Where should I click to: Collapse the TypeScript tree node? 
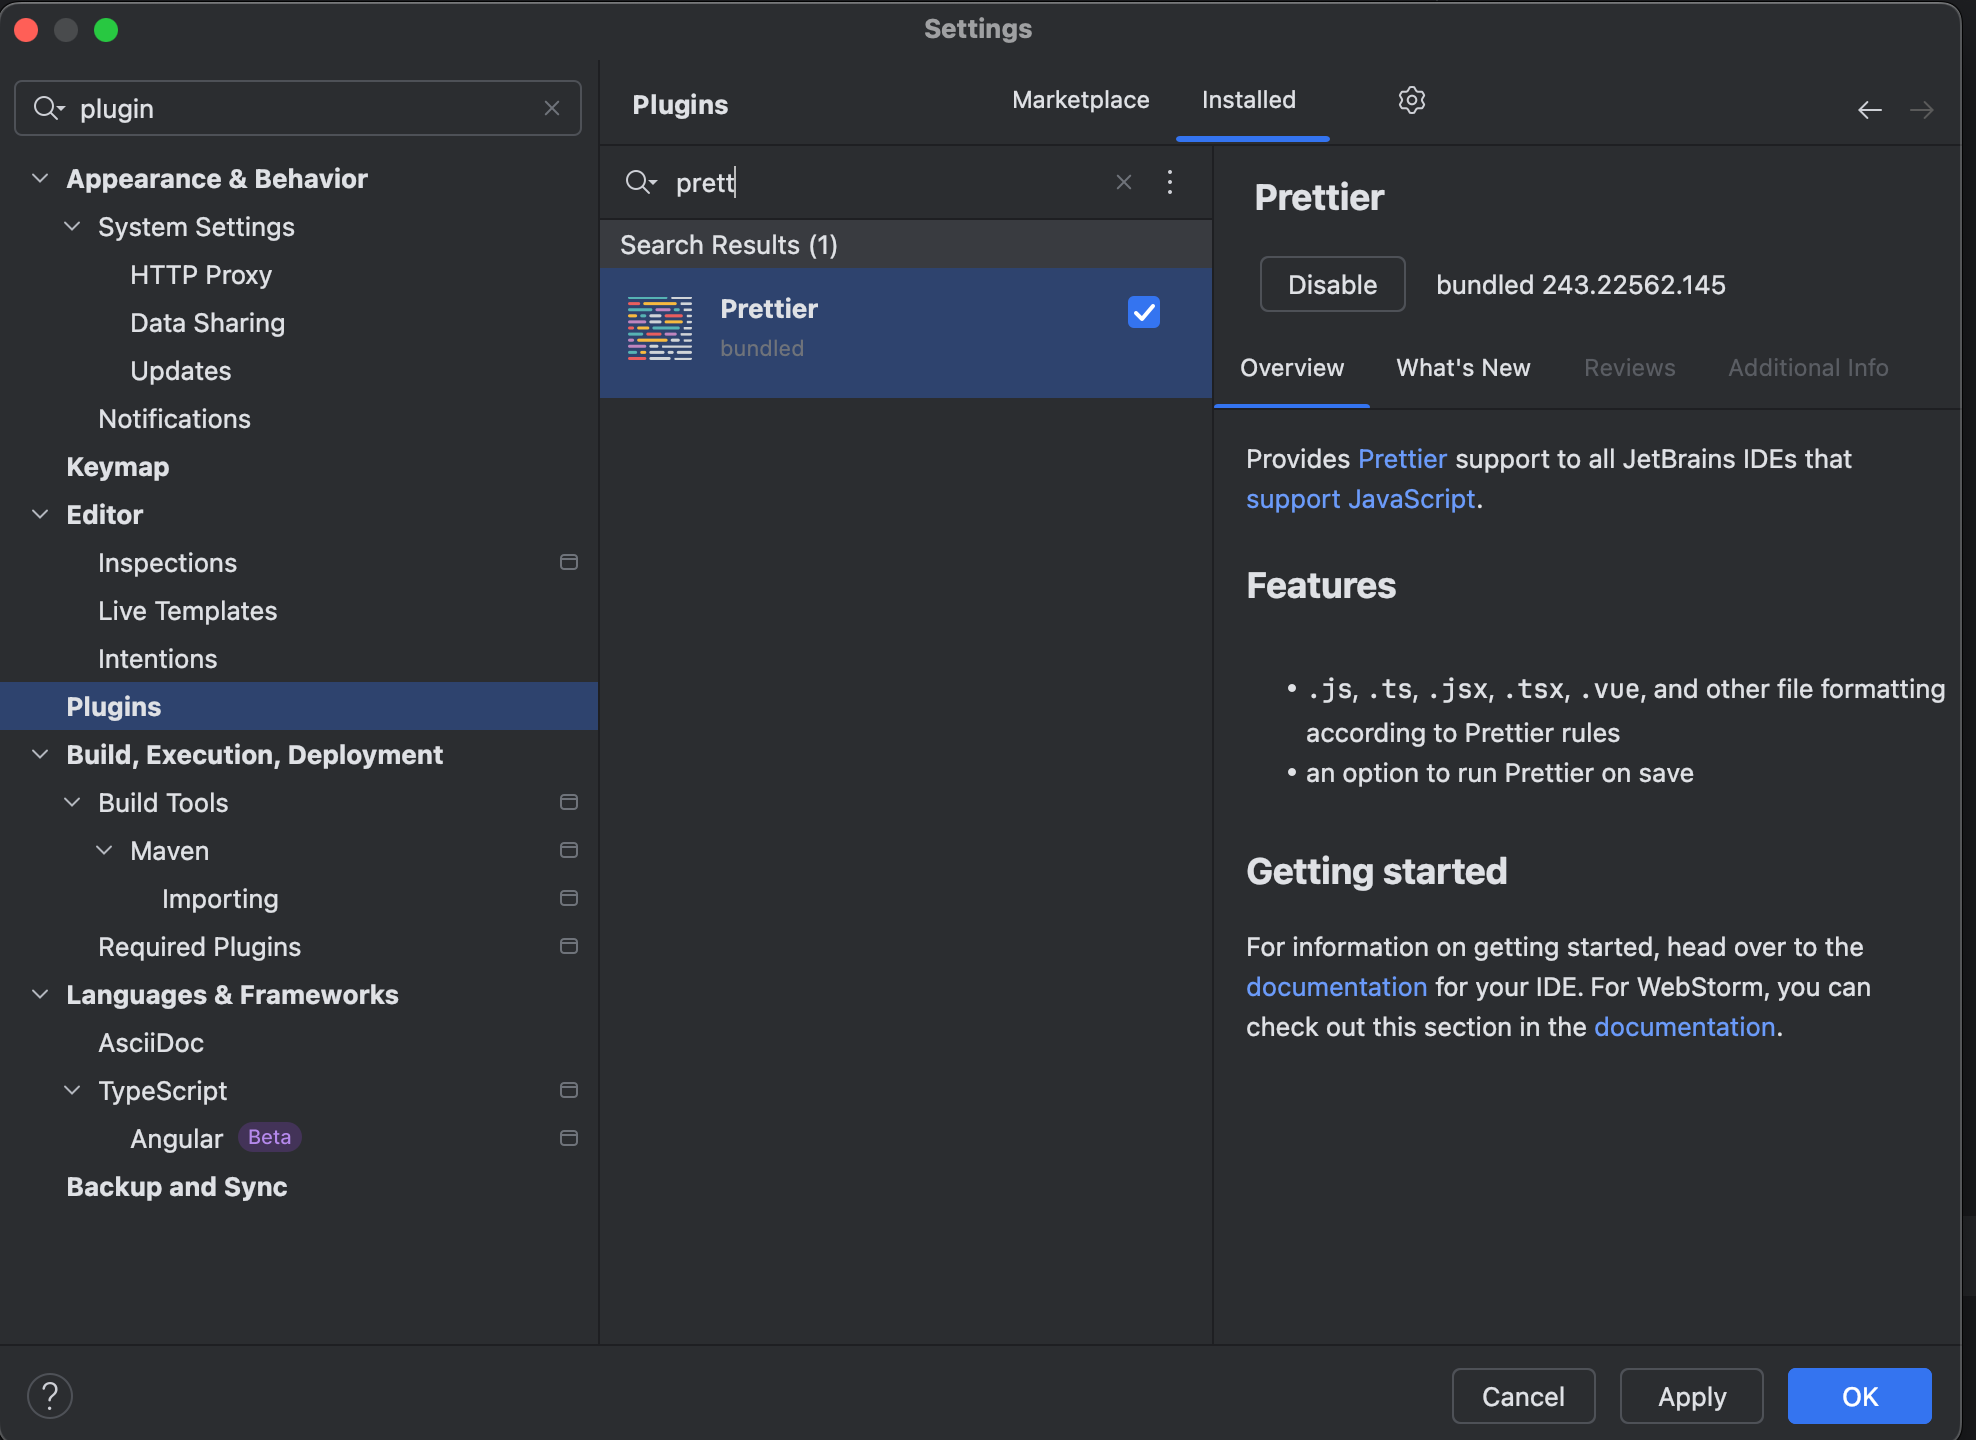(72, 1091)
